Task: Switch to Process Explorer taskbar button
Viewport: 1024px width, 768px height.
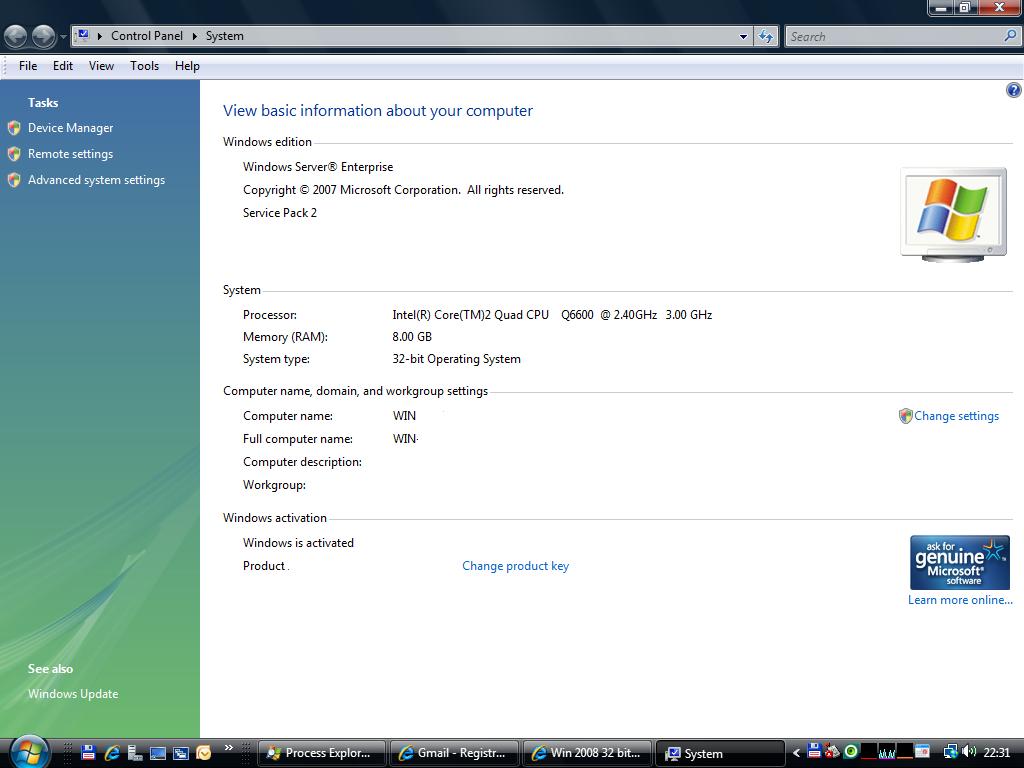Action: (x=321, y=754)
